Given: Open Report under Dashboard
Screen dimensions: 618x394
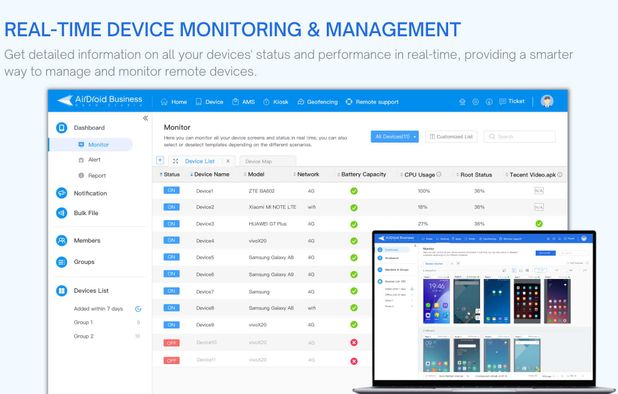Looking at the screenshot, I should click(92, 175).
